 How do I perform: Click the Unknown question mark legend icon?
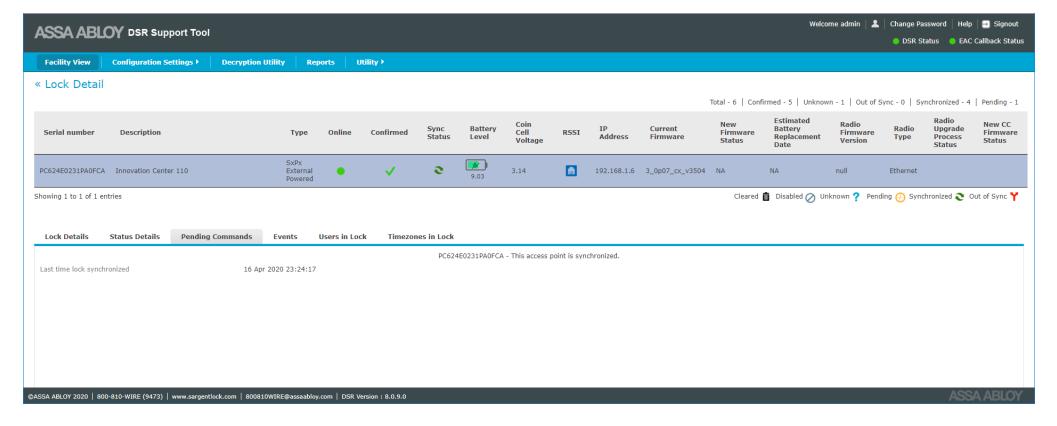856,197
